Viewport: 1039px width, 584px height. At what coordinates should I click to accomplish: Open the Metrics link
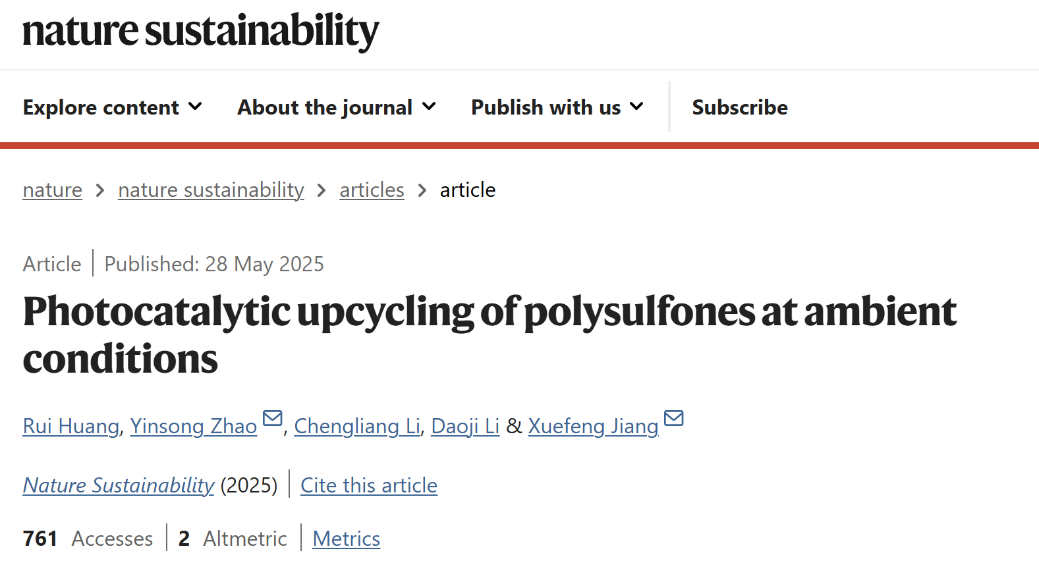tap(346, 538)
